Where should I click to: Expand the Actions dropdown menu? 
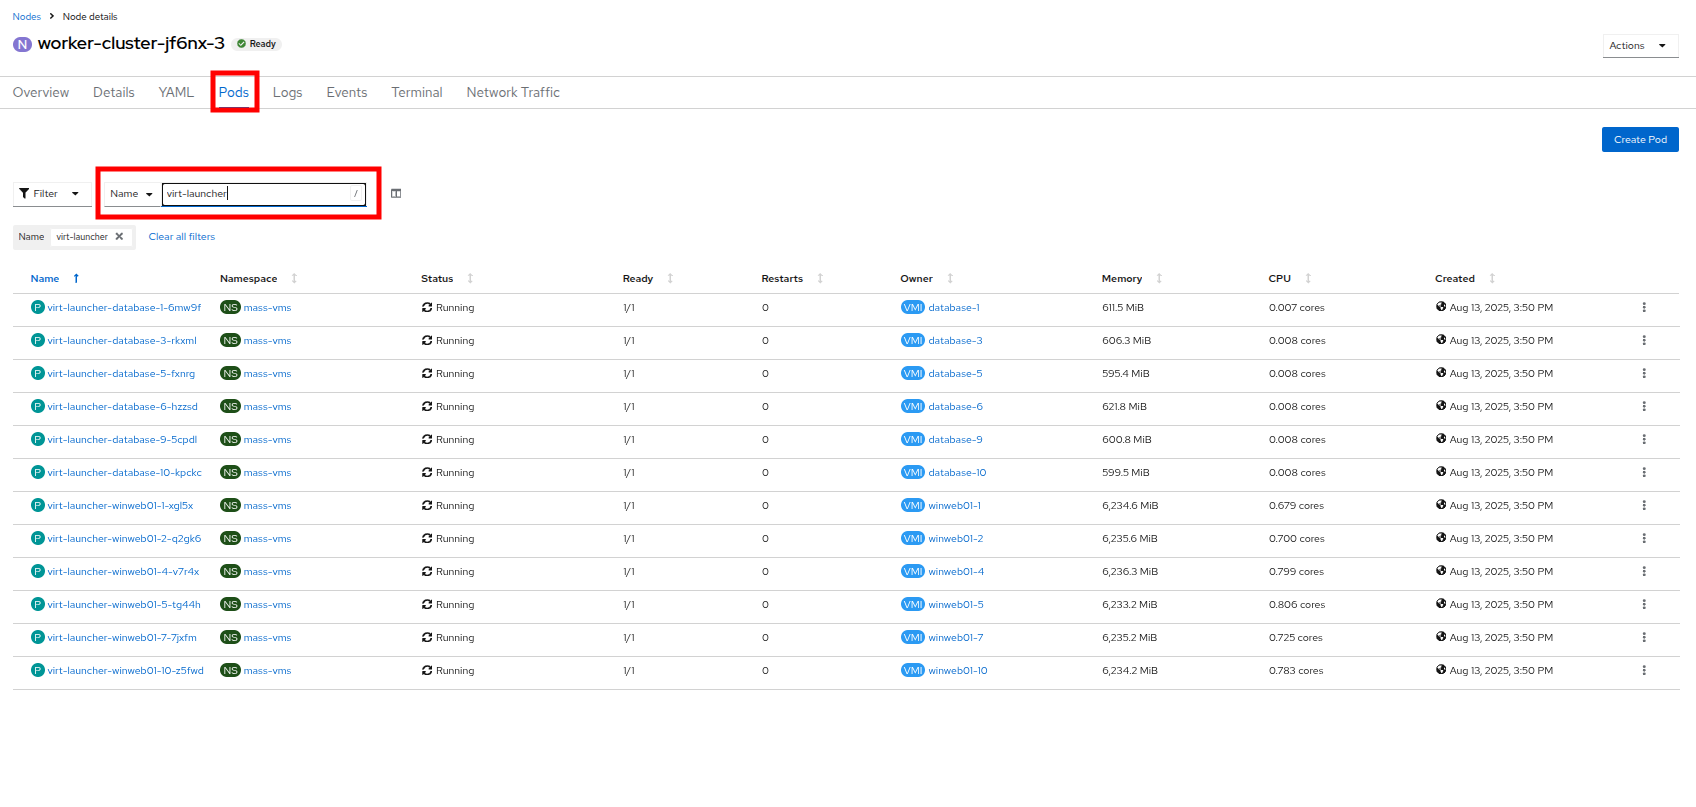coord(1640,46)
